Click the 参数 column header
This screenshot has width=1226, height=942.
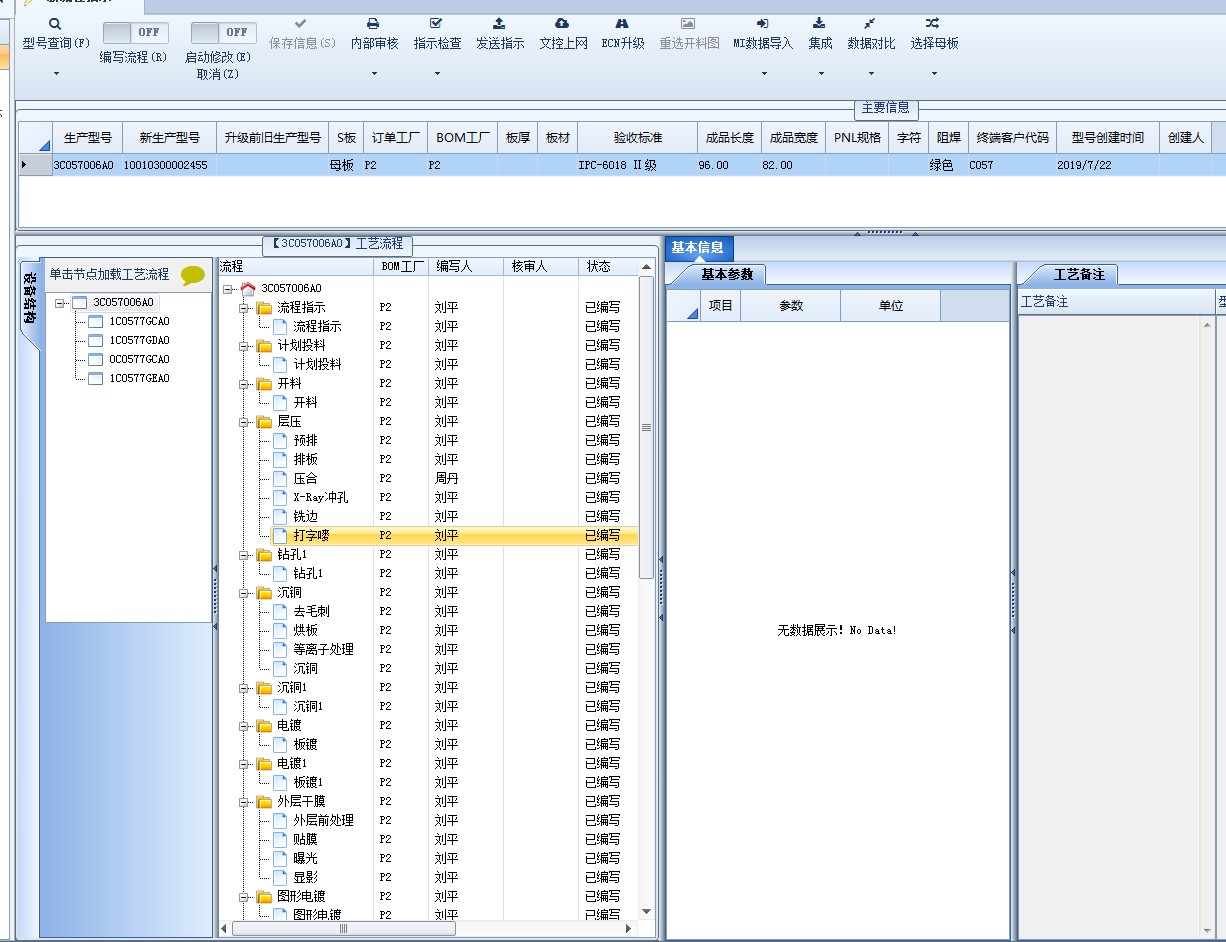(x=791, y=306)
